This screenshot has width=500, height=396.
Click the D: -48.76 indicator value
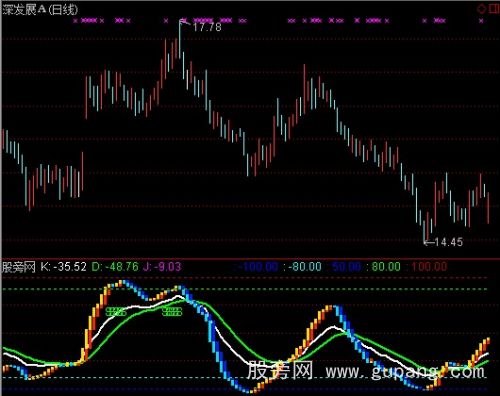click(115, 267)
